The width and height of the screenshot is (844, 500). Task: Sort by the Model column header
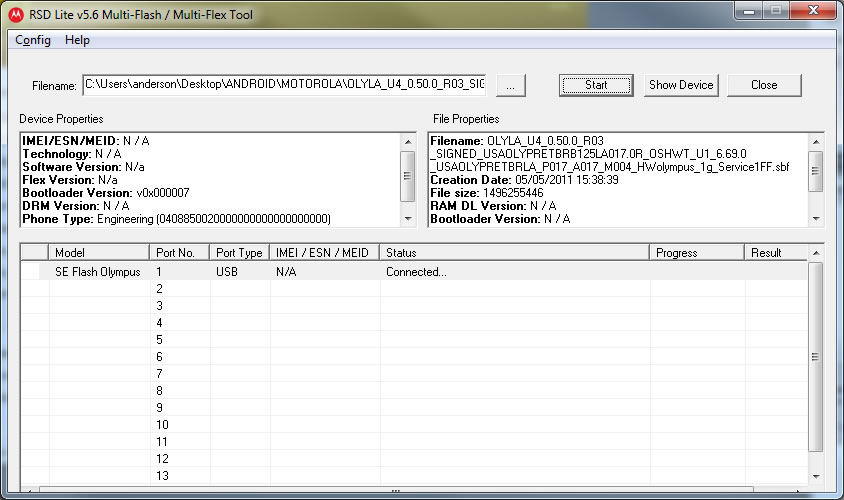tap(99, 252)
